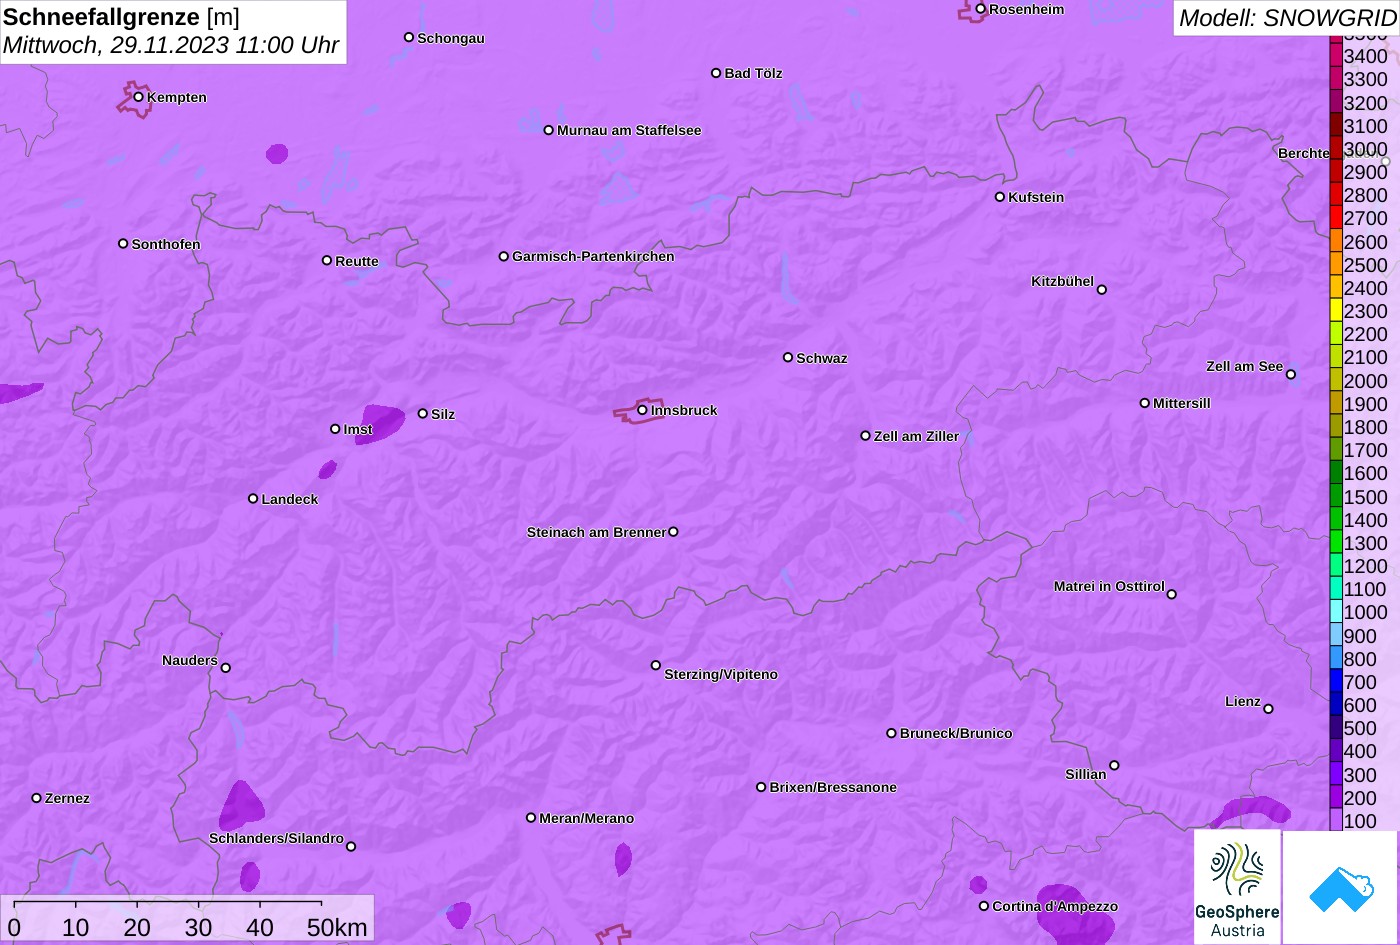Image resolution: width=1400 pixels, height=945 pixels.
Task: Click the Mittersill location dot
Action: [1145, 403]
